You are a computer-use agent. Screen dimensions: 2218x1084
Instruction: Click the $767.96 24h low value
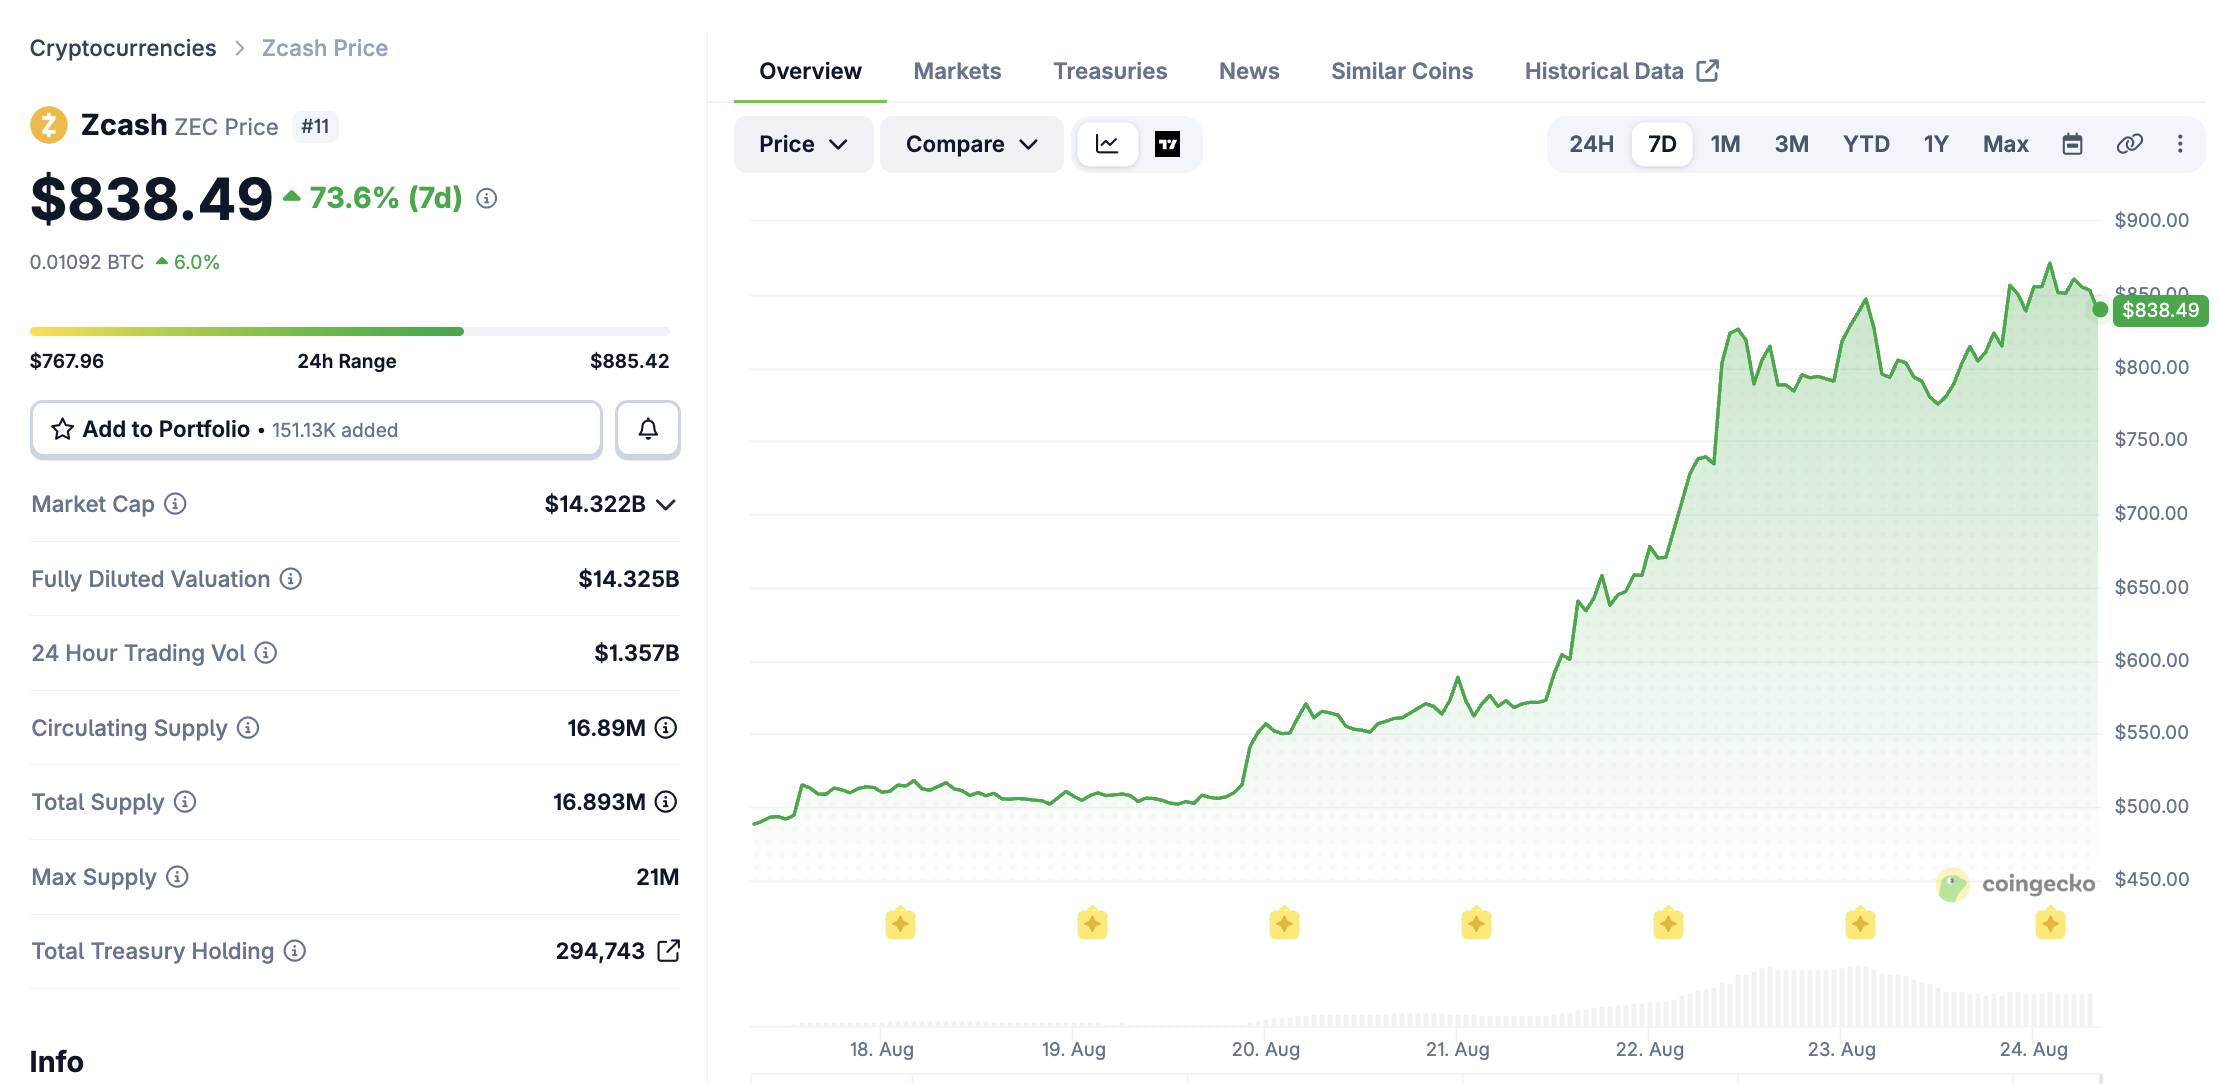point(67,361)
